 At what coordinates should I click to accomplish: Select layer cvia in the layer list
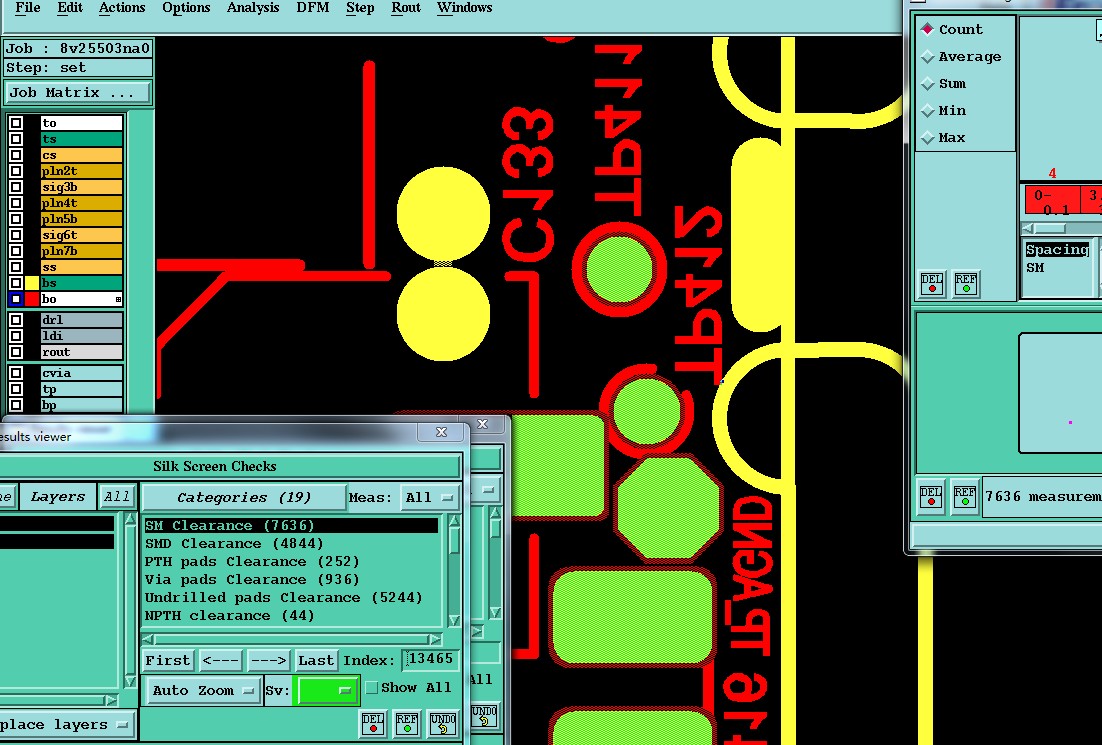click(82, 373)
